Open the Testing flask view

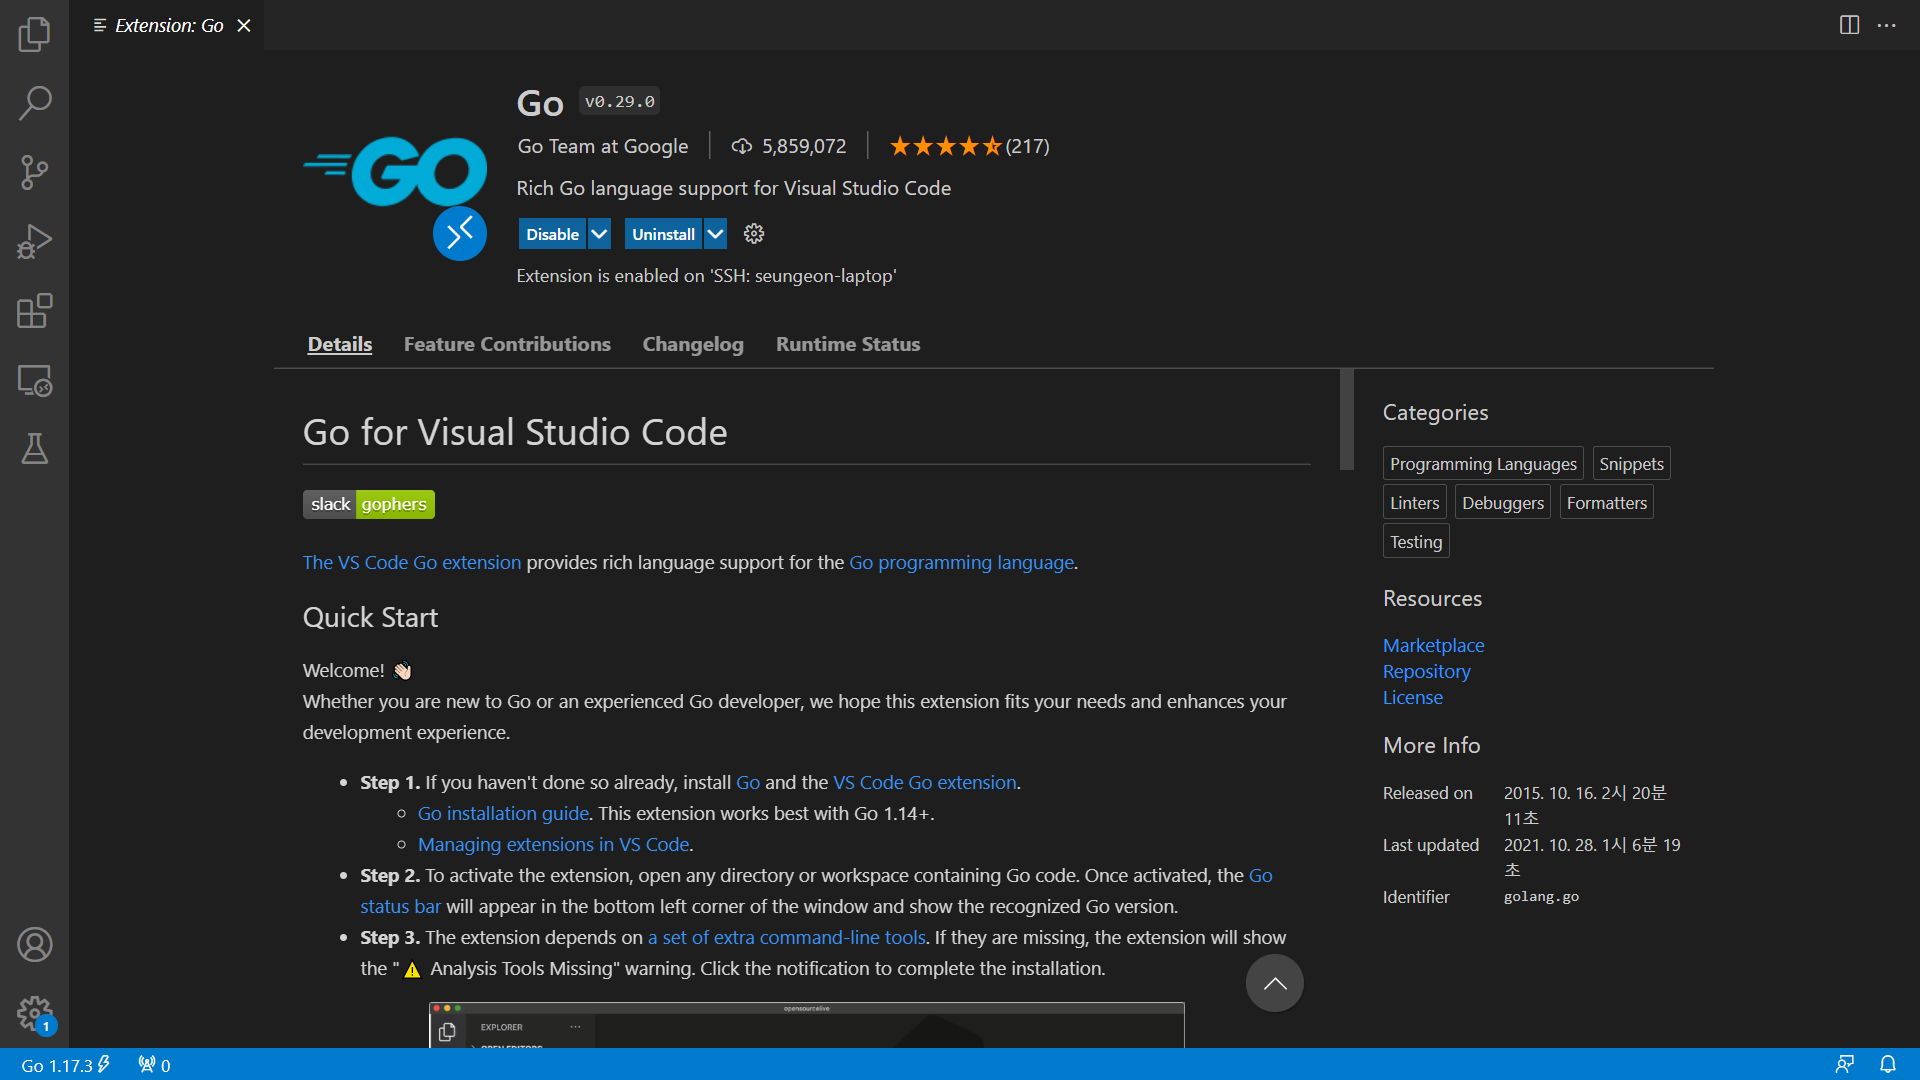click(34, 449)
